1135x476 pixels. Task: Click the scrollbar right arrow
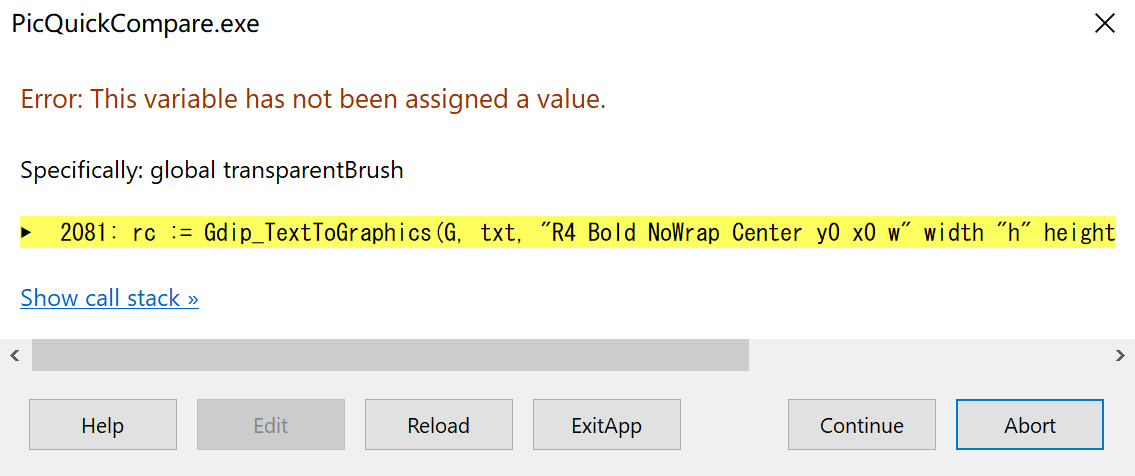1120,355
